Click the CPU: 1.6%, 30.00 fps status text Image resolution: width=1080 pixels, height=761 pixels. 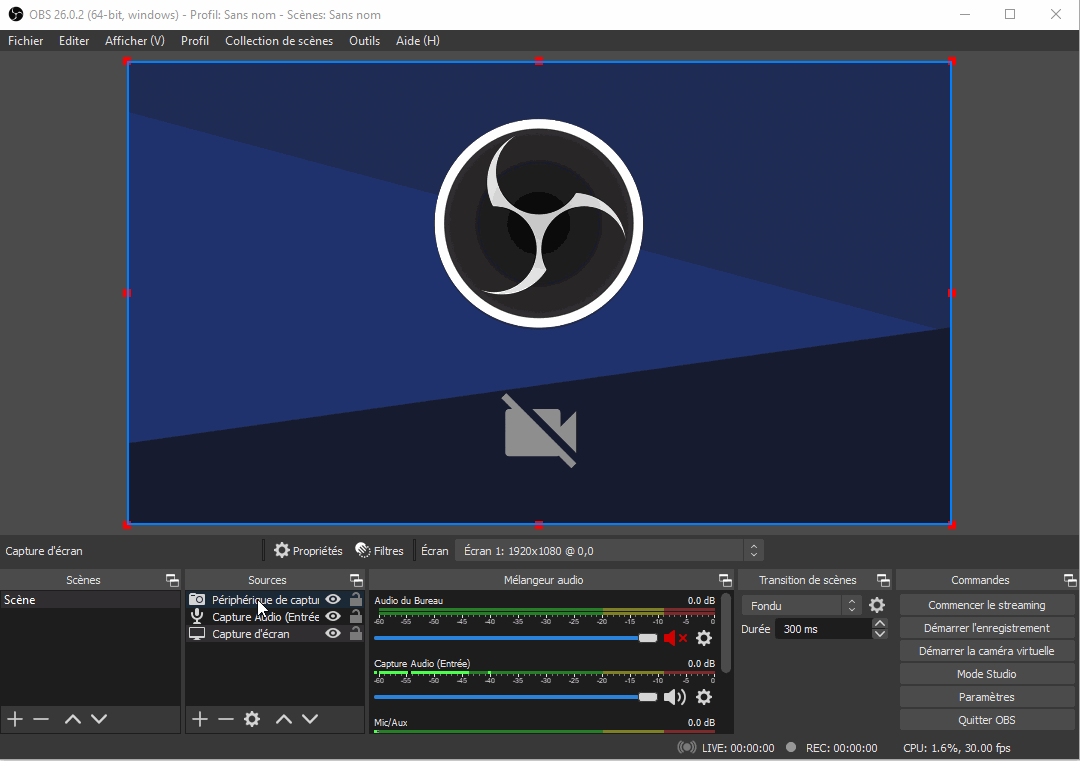[957, 748]
